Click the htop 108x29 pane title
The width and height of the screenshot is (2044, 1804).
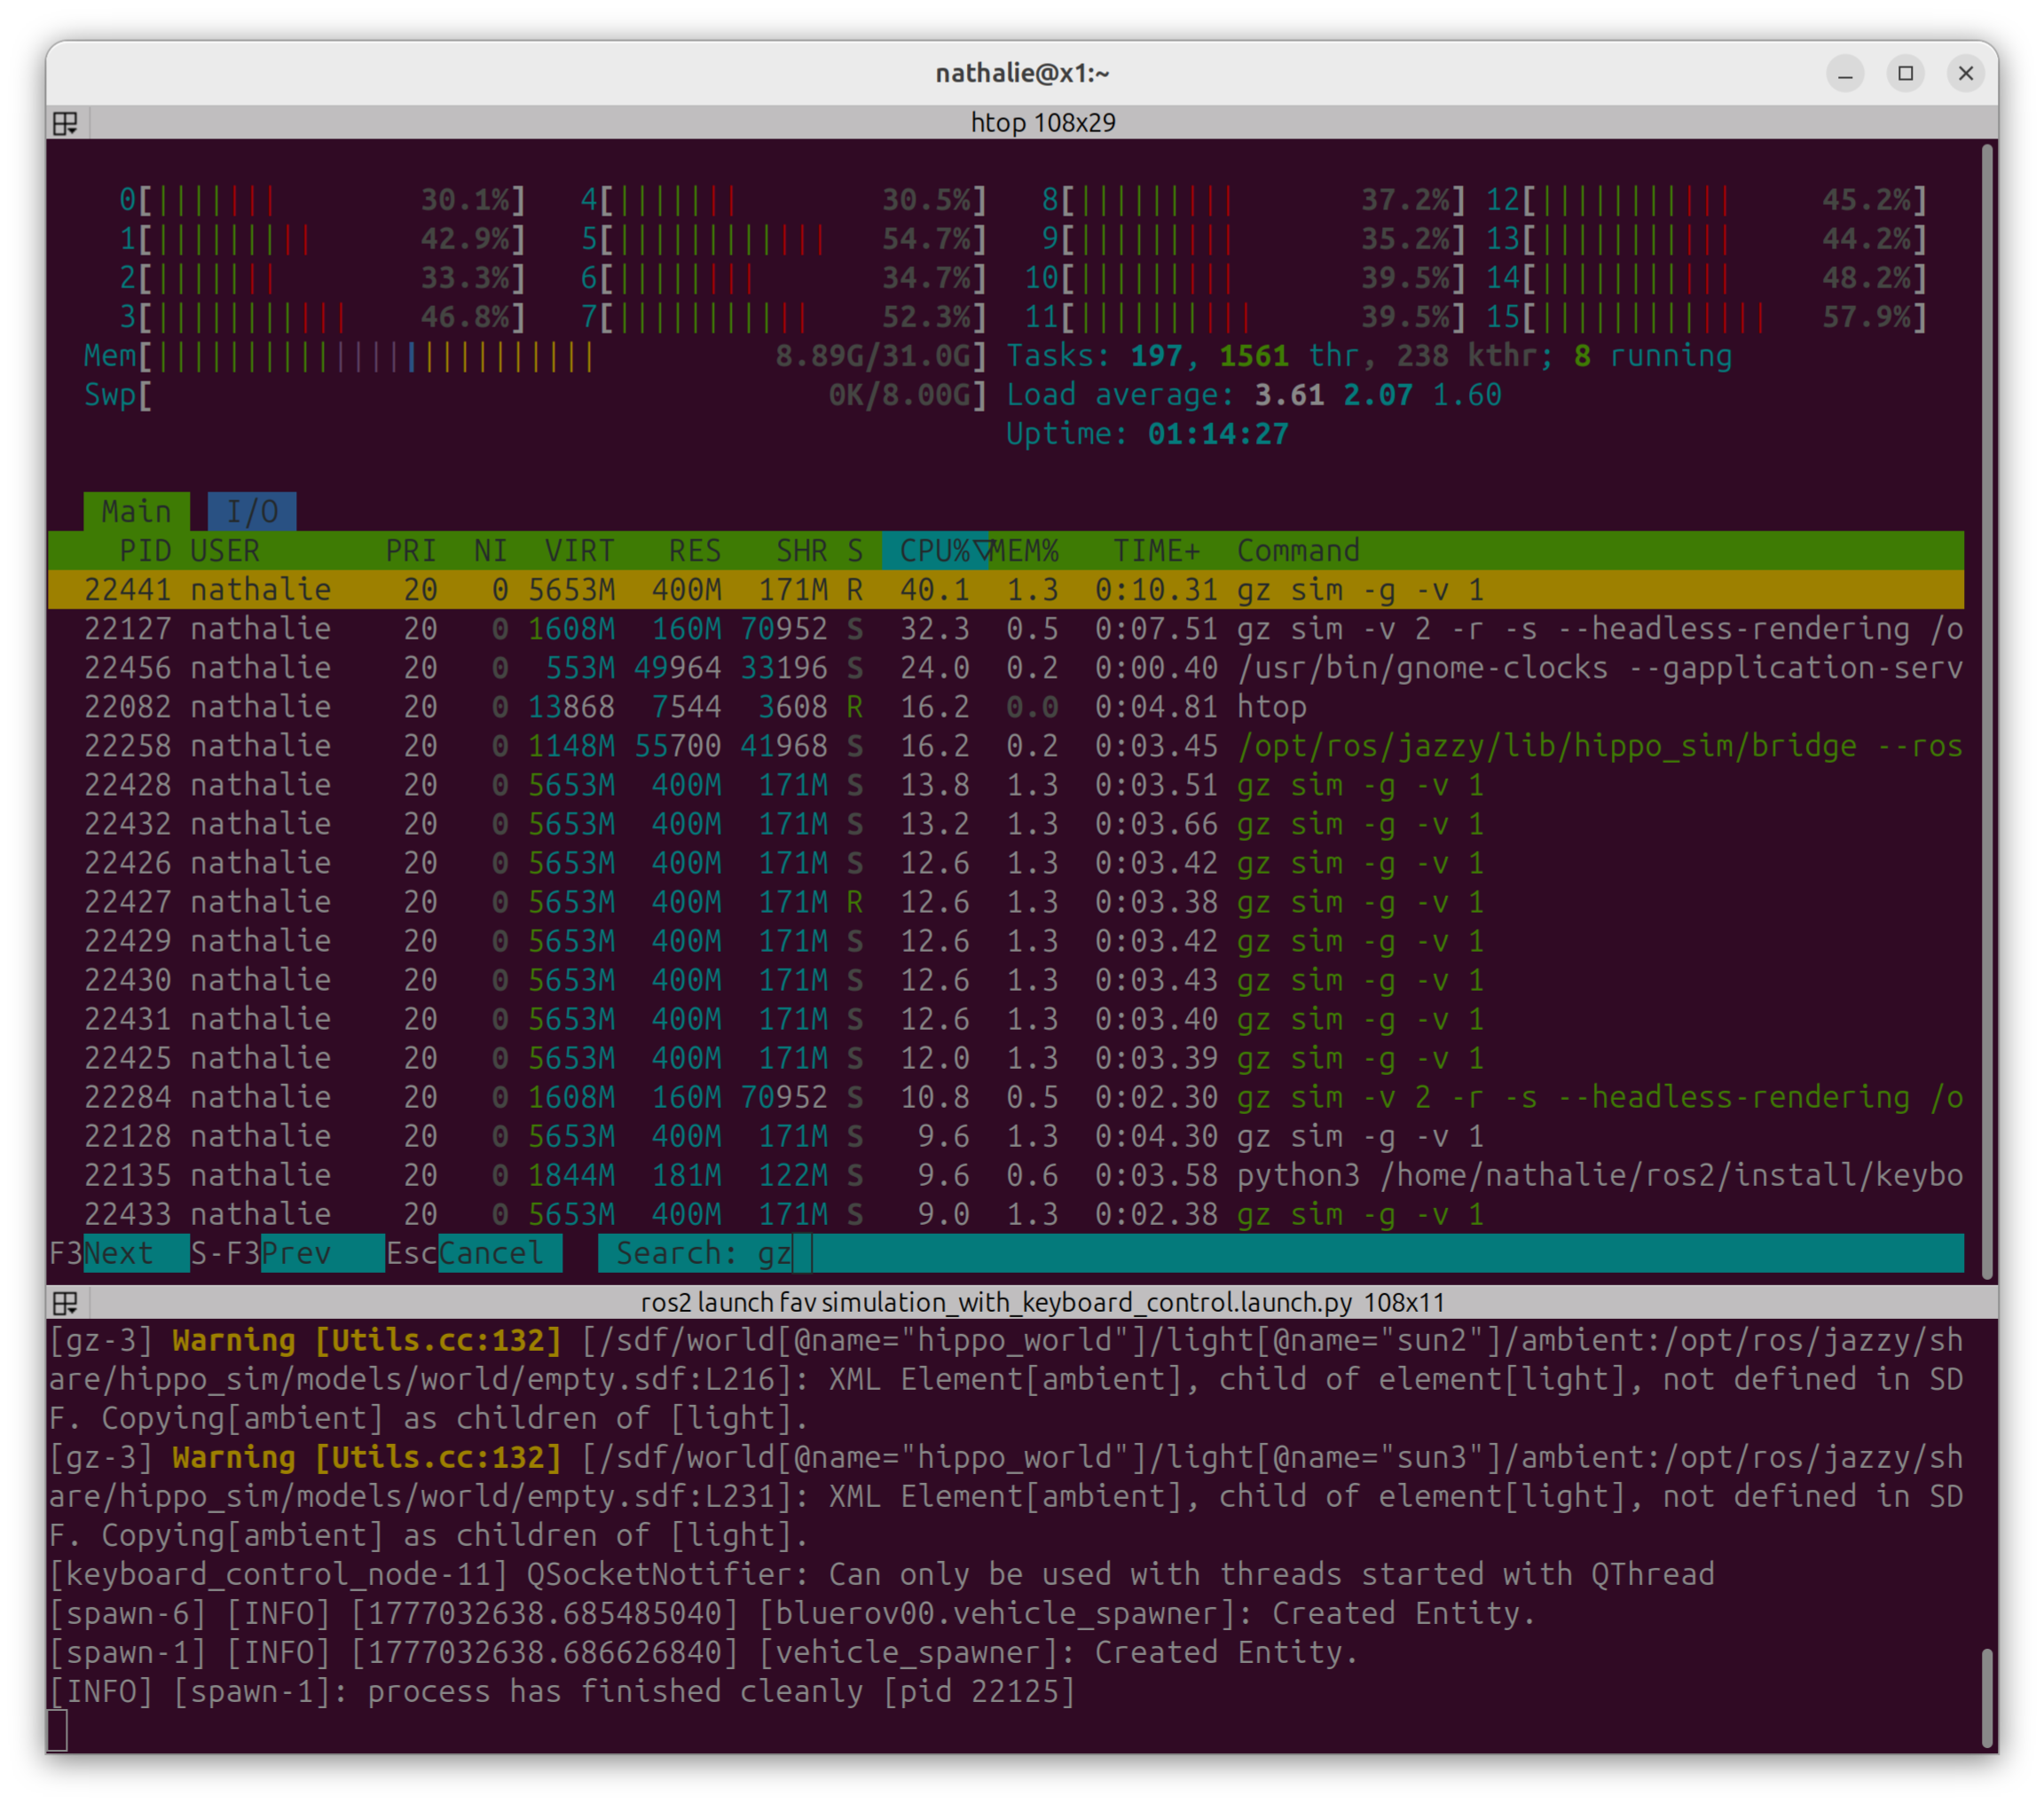pyautogui.click(x=1043, y=123)
